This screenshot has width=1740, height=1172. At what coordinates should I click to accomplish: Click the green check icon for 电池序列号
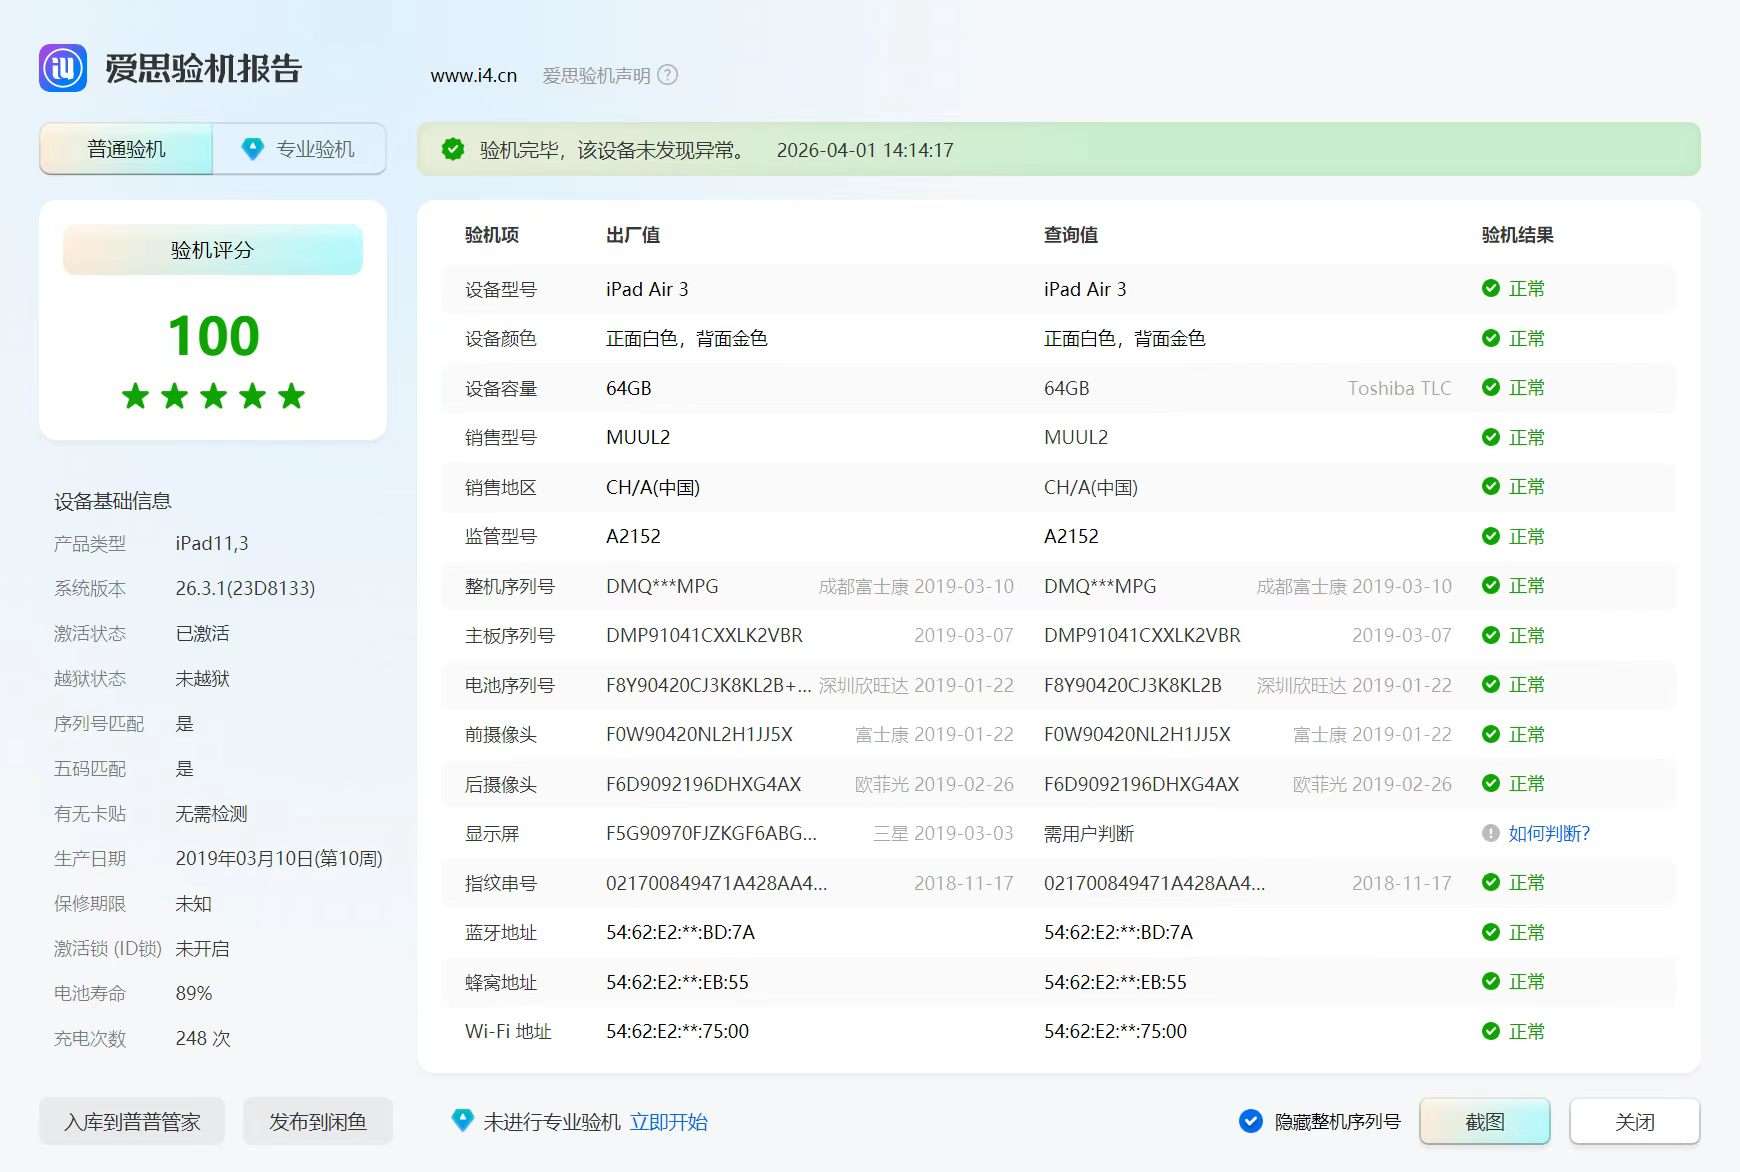click(1490, 685)
